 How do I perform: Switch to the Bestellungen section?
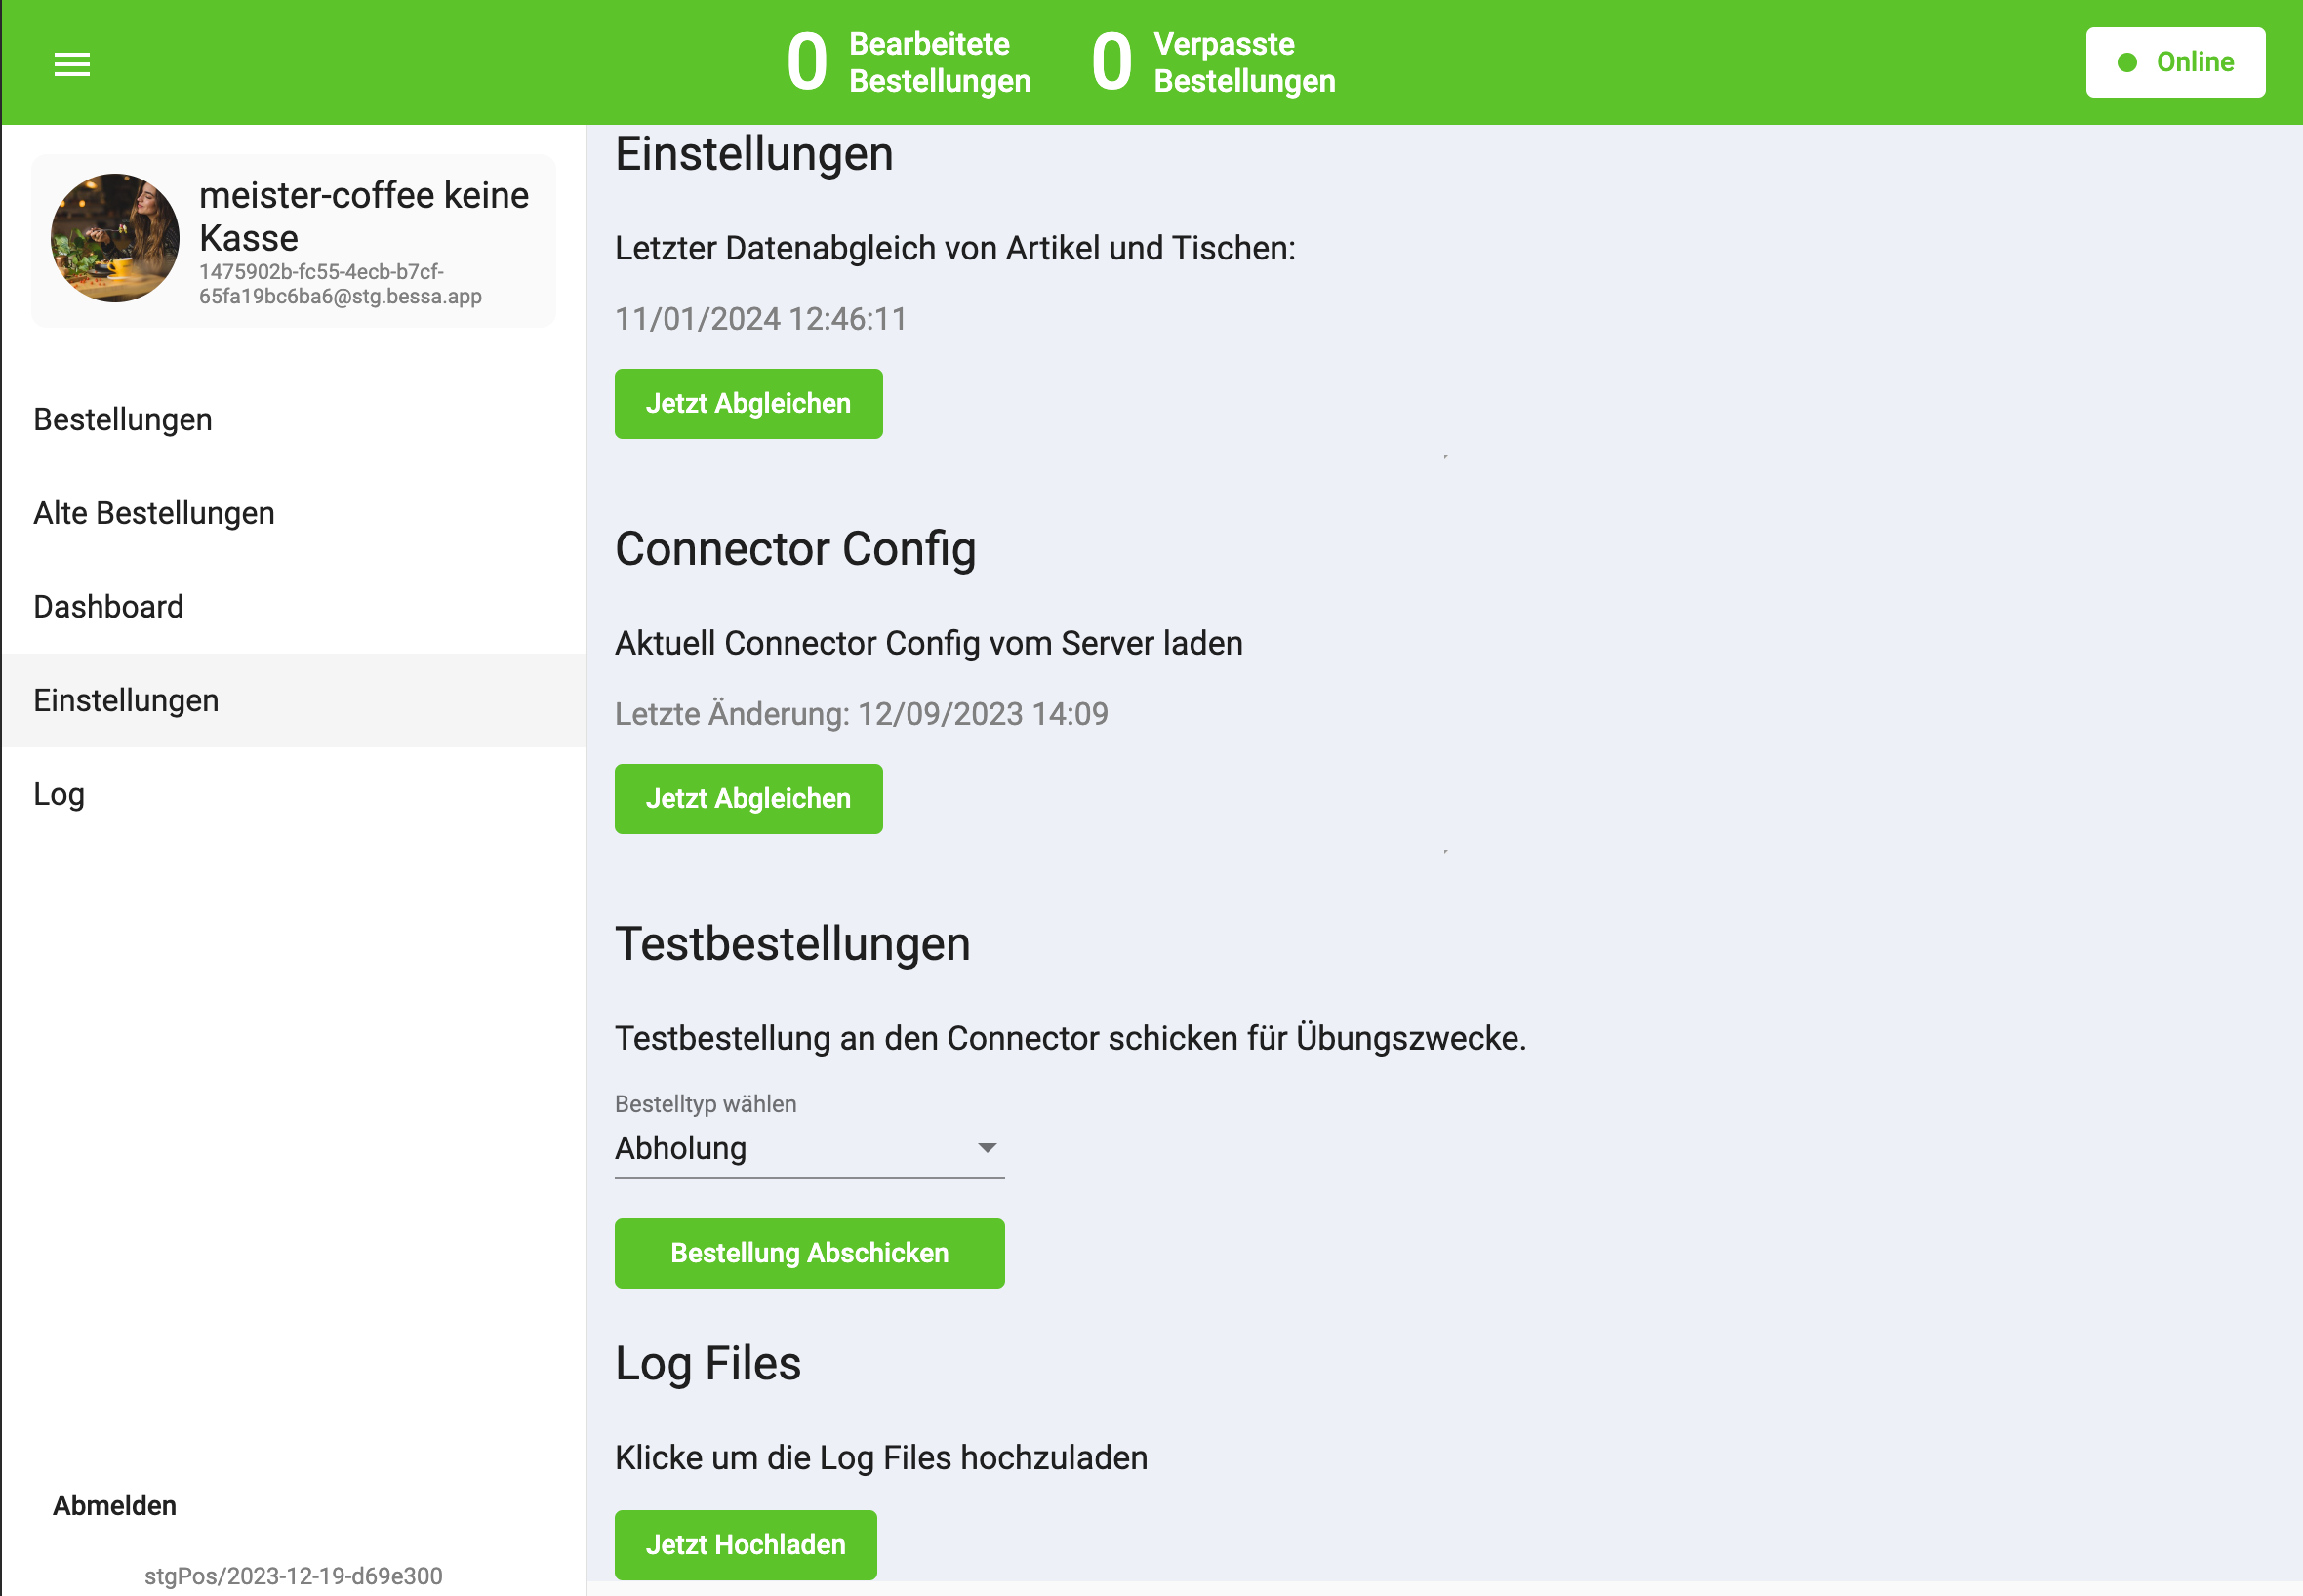(122, 419)
